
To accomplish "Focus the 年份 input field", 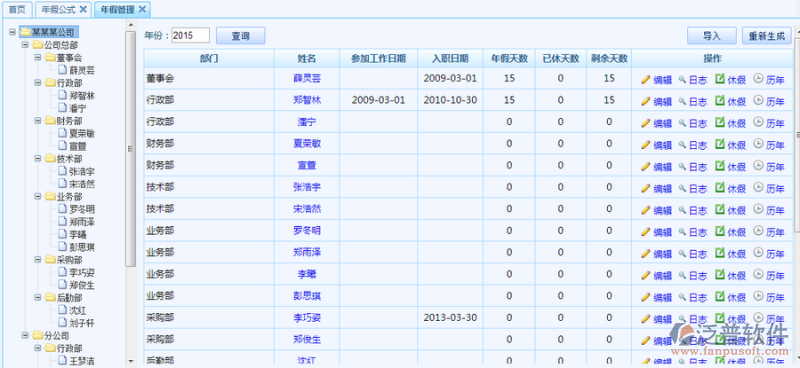I will 190,35.
